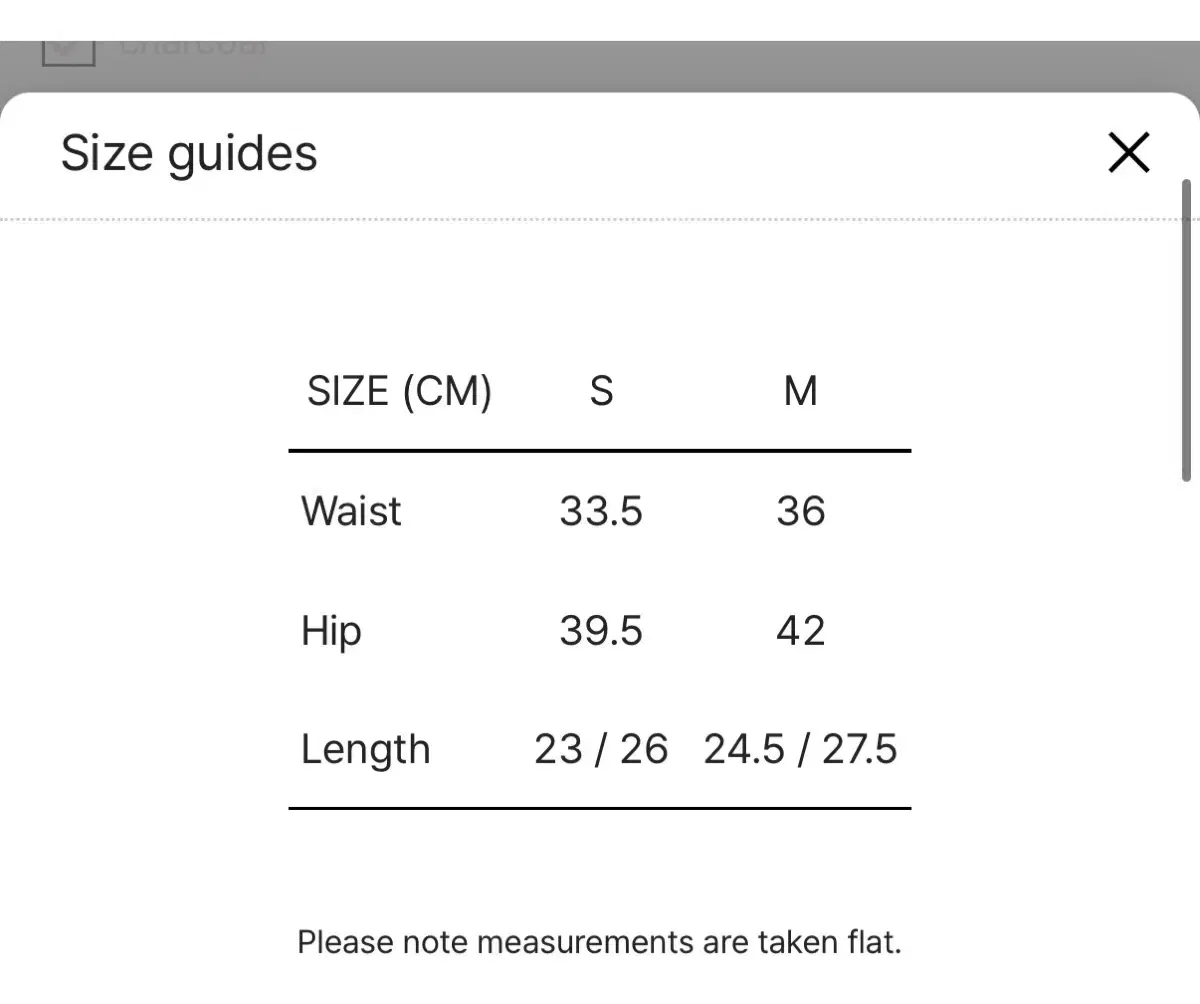The width and height of the screenshot is (1200, 1004).
Task: Click the Size guides heading
Action: (189, 154)
